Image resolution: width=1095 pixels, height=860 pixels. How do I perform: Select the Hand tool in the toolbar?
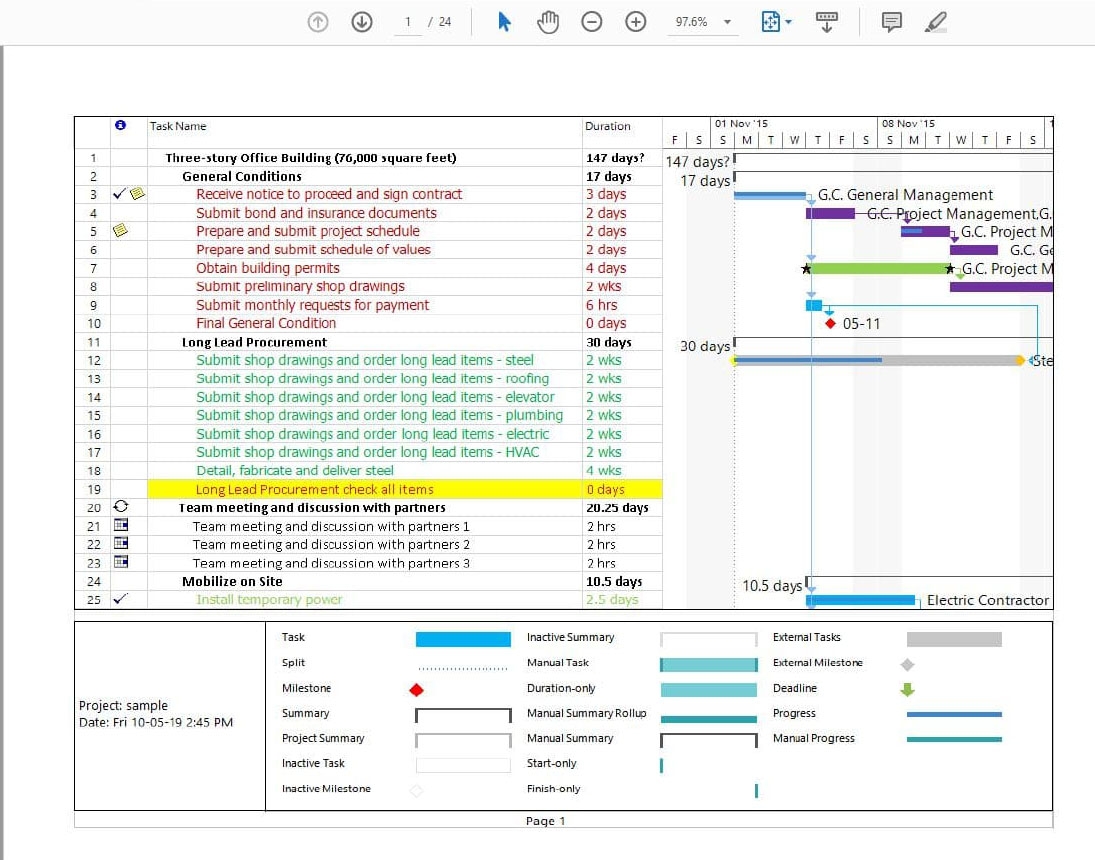(548, 21)
